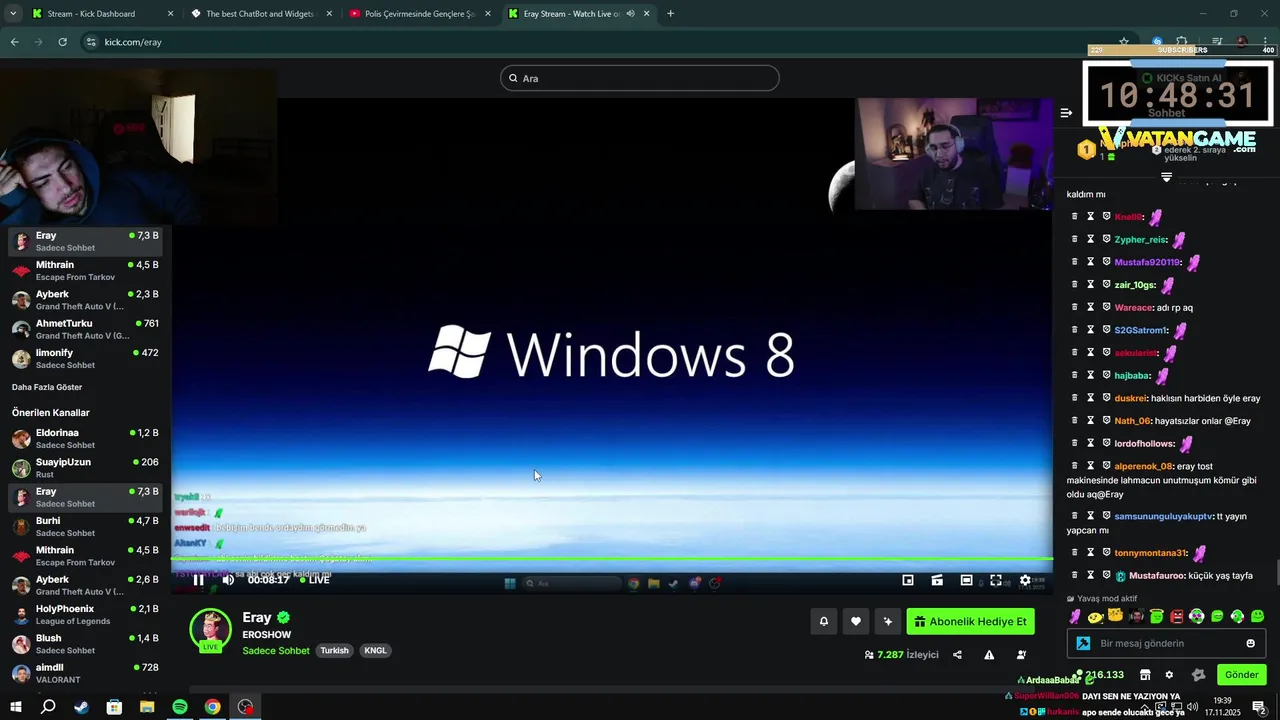Open a new browser tab plus
This screenshot has height=720, width=1280.
click(x=670, y=14)
